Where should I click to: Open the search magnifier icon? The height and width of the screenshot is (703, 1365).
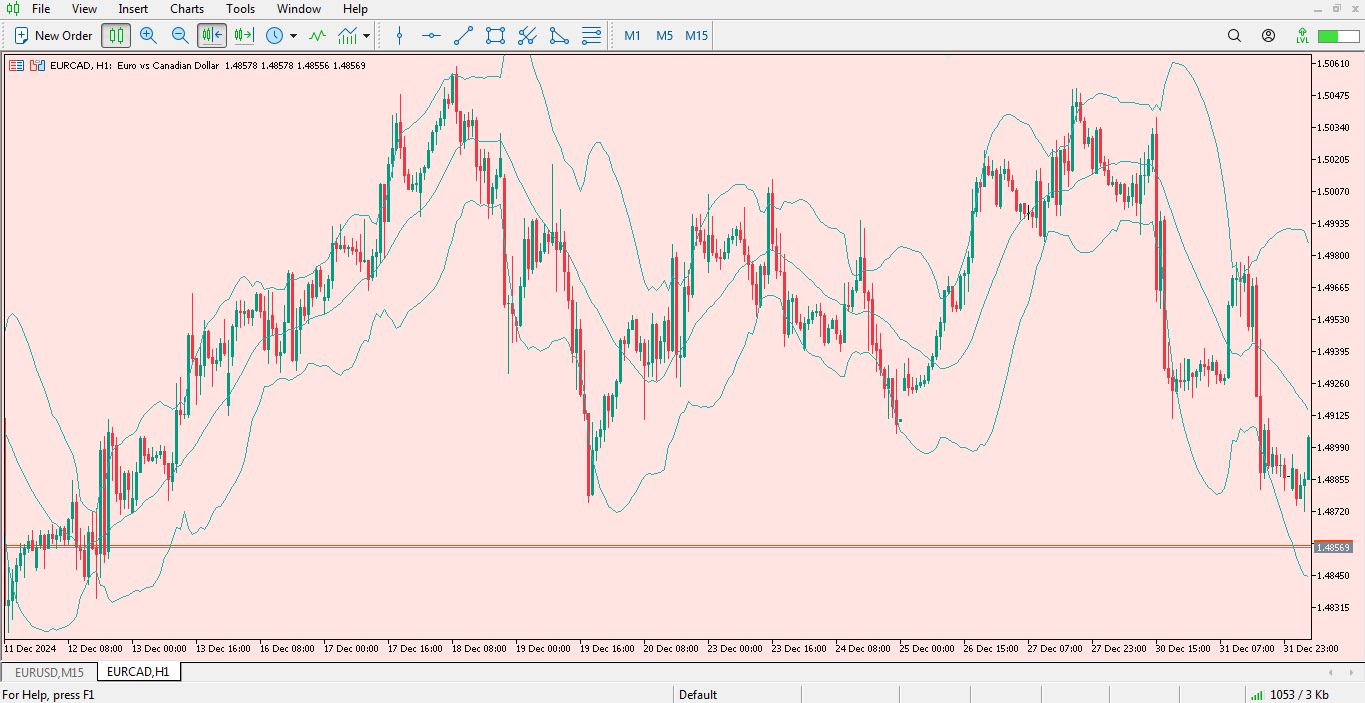coord(1234,36)
